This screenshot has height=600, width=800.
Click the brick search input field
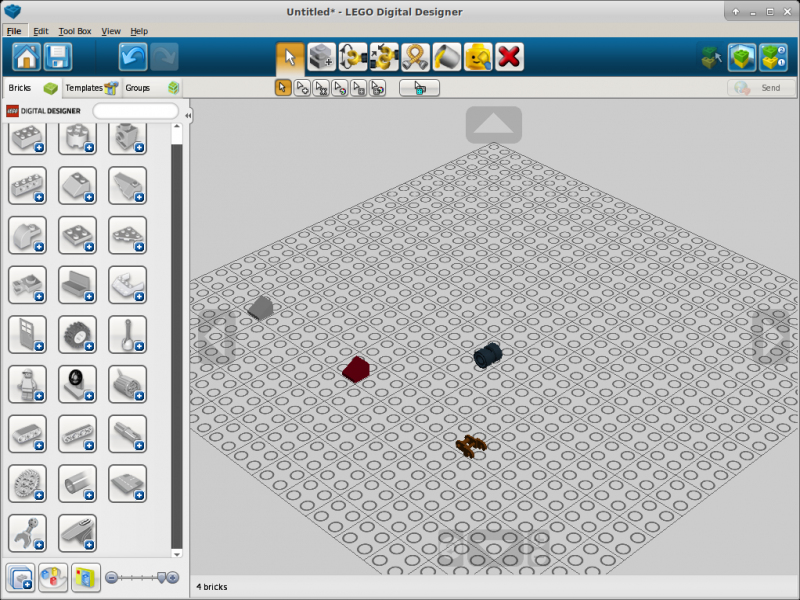click(x=136, y=111)
